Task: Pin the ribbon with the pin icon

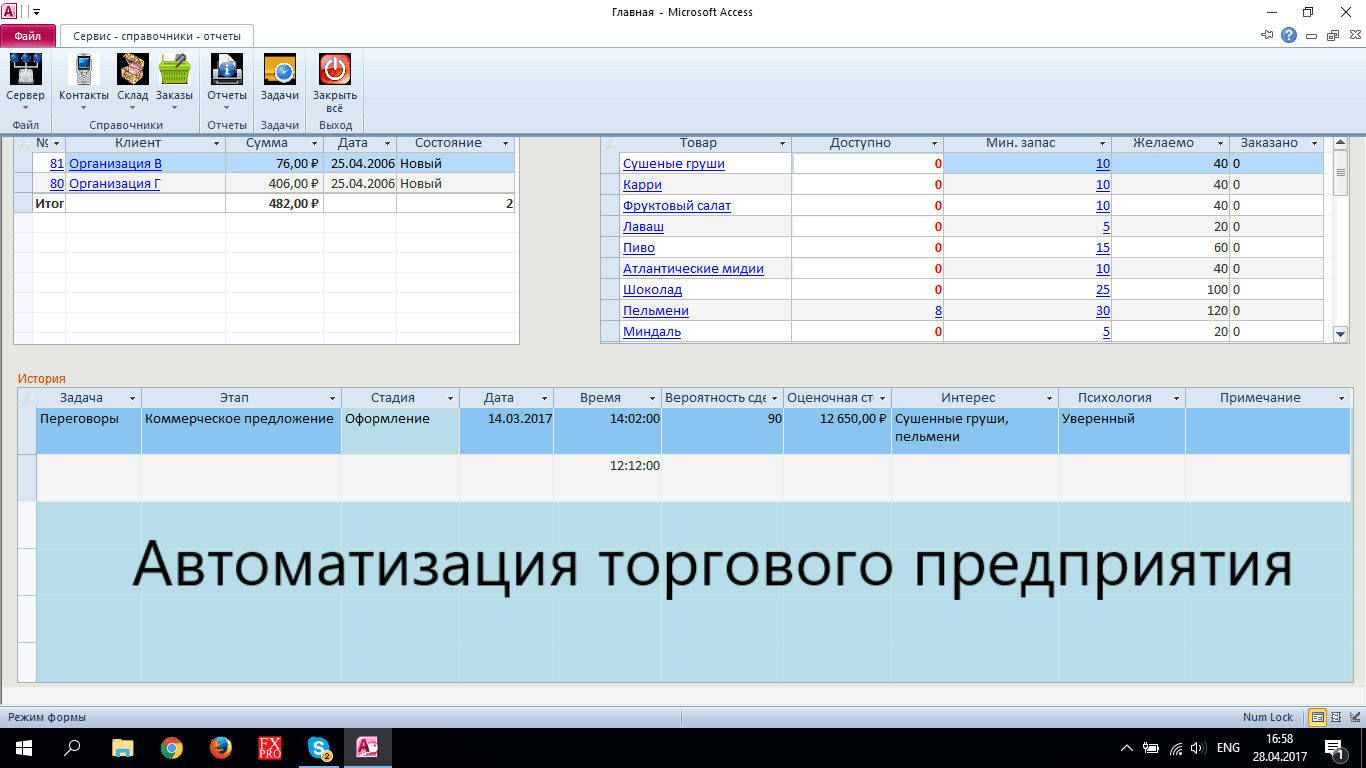Action: tap(1268, 35)
